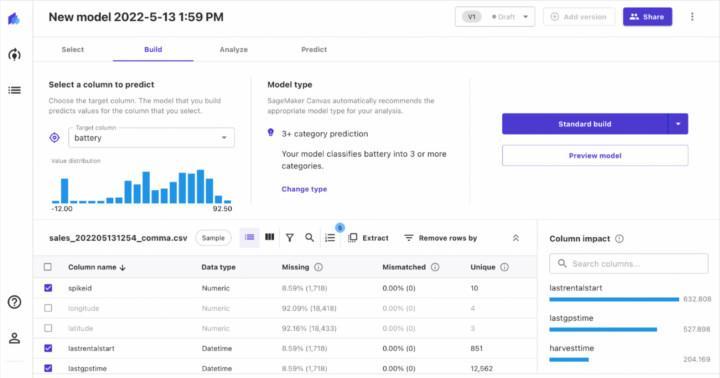Uncheck the lastrentalstart column checkbox

click(48, 348)
